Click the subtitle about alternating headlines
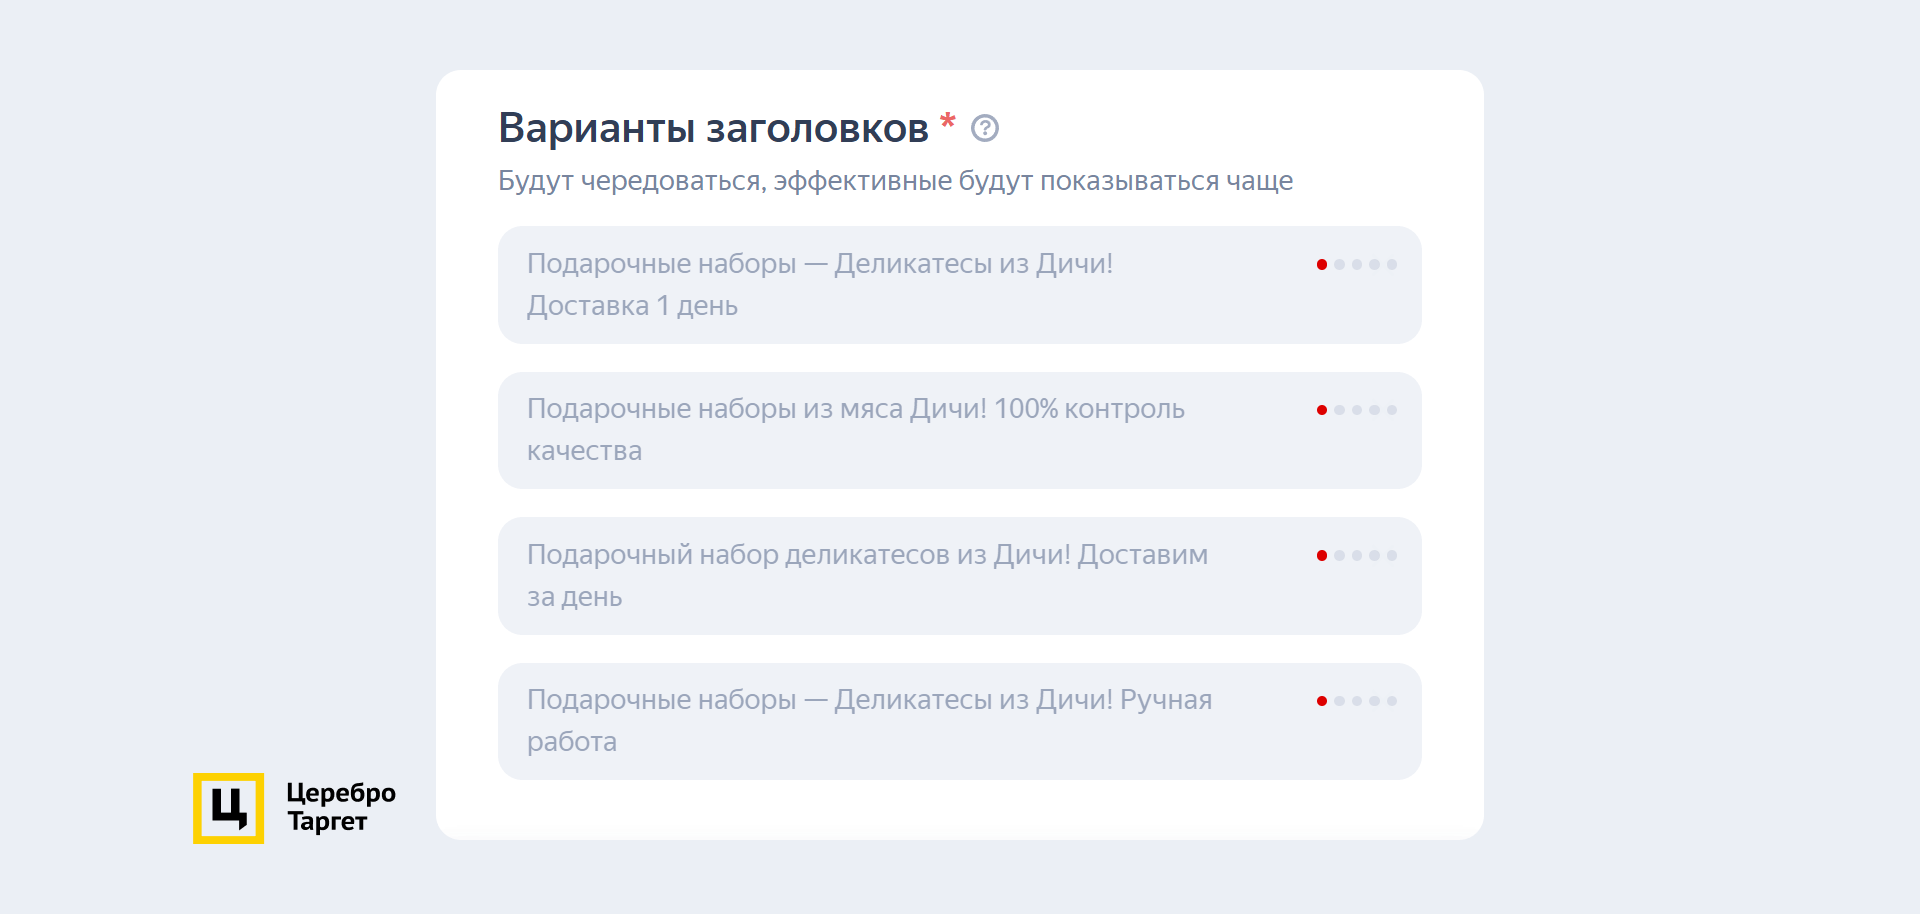 point(895,181)
